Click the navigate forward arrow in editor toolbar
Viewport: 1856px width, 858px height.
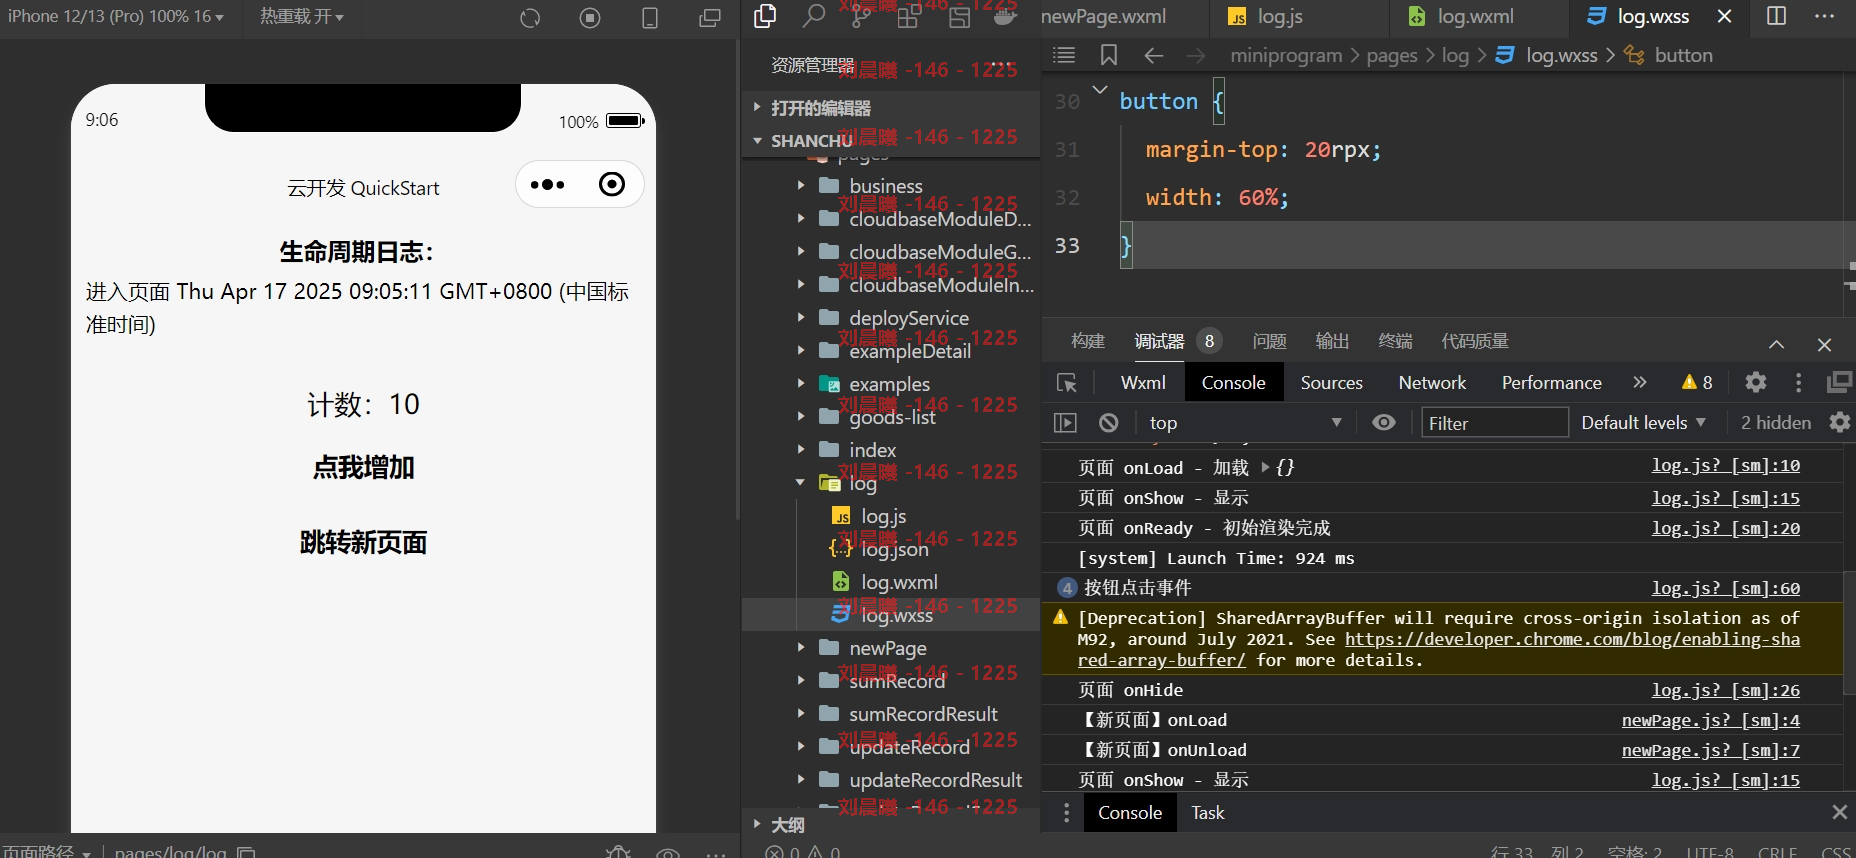[1196, 55]
